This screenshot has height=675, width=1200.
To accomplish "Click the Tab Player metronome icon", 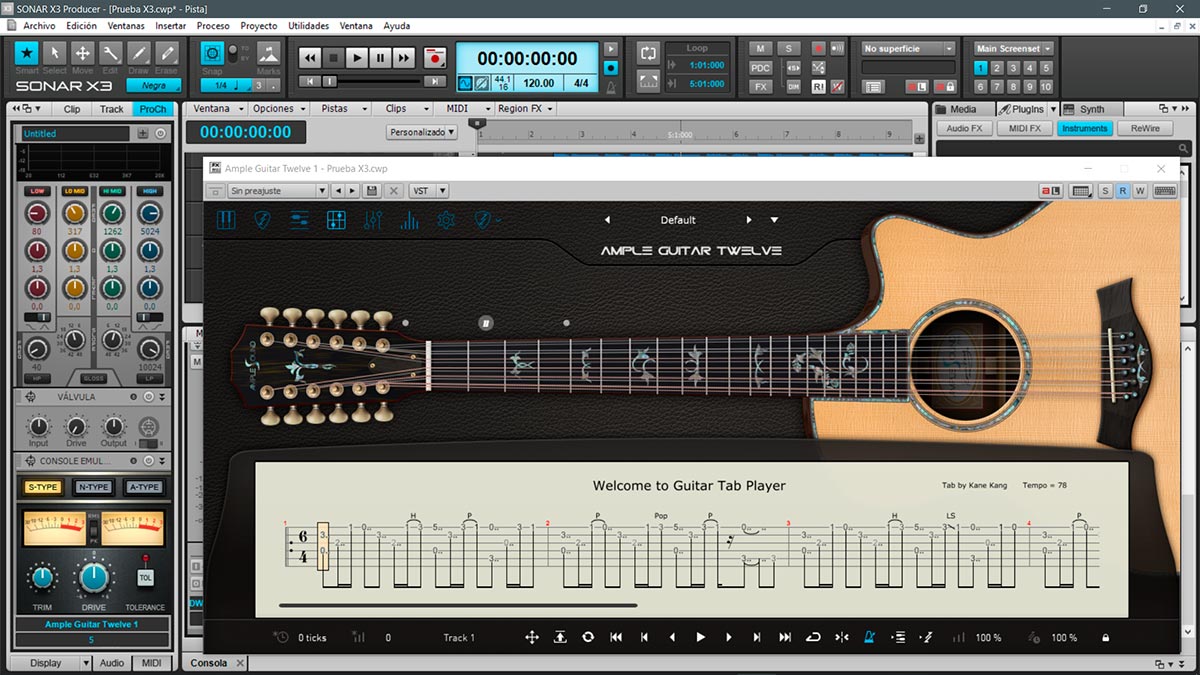I will point(870,637).
